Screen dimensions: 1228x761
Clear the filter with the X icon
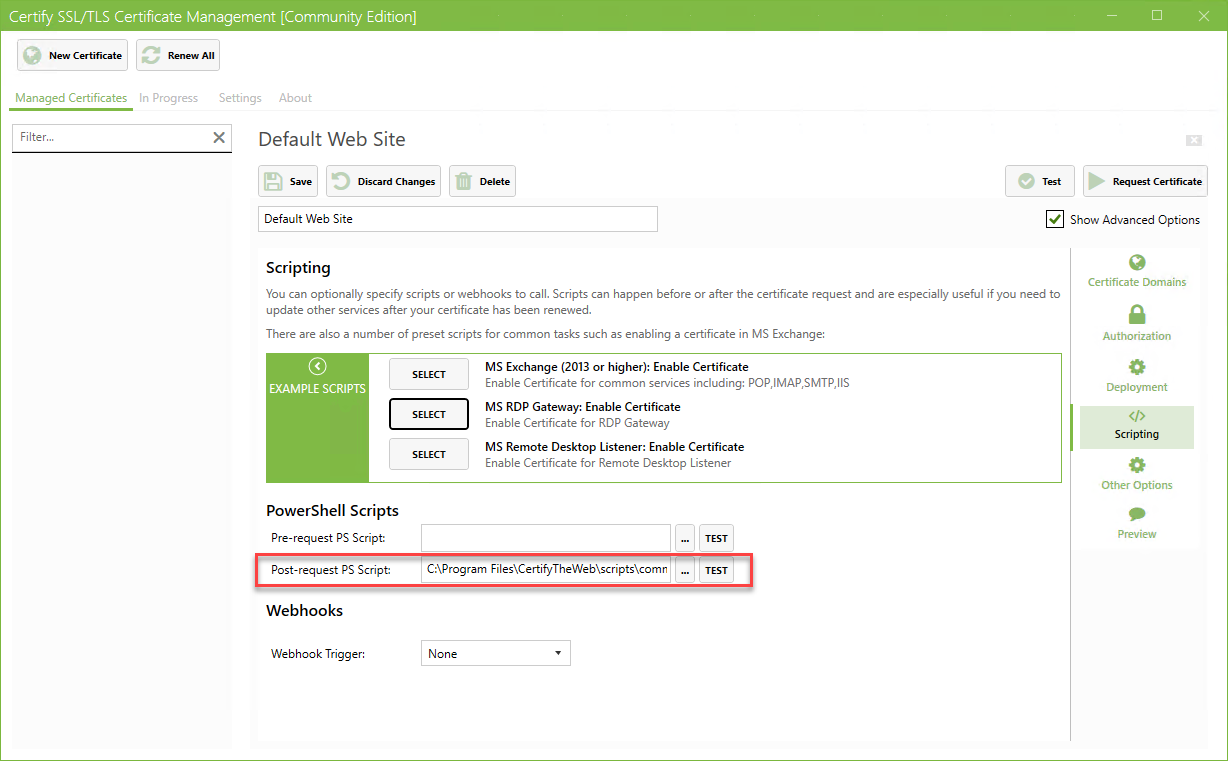(x=219, y=138)
